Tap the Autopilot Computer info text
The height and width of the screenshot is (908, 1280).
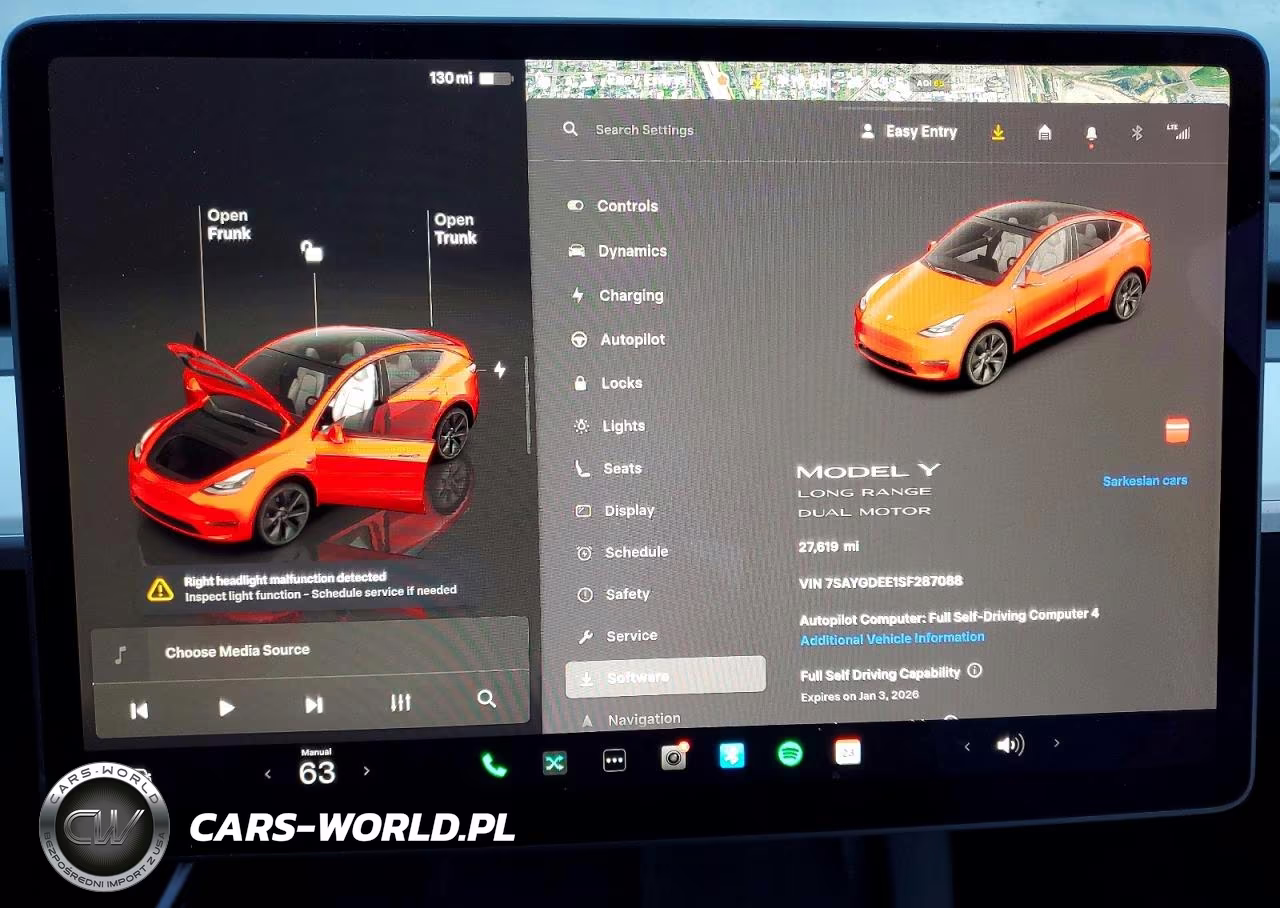tap(949, 617)
